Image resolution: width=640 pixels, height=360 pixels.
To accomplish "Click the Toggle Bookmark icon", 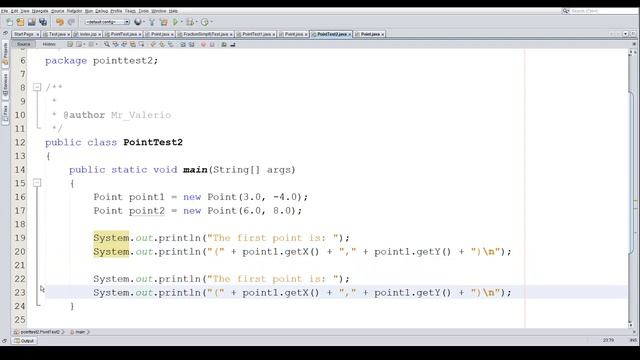I will pos(171,44).
